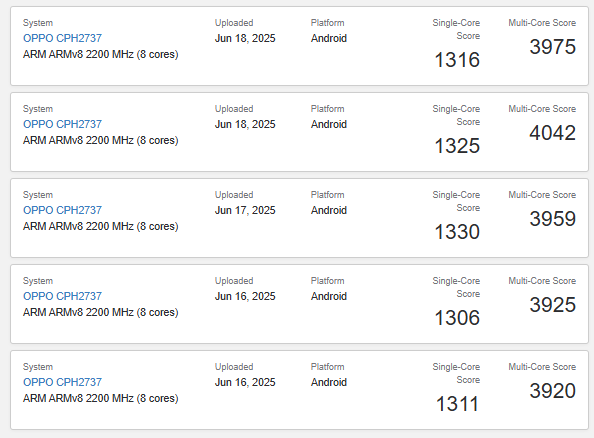
Task: Click the Jun 18, 2025 date on the 3975 result
Action: tap(245, 38)
